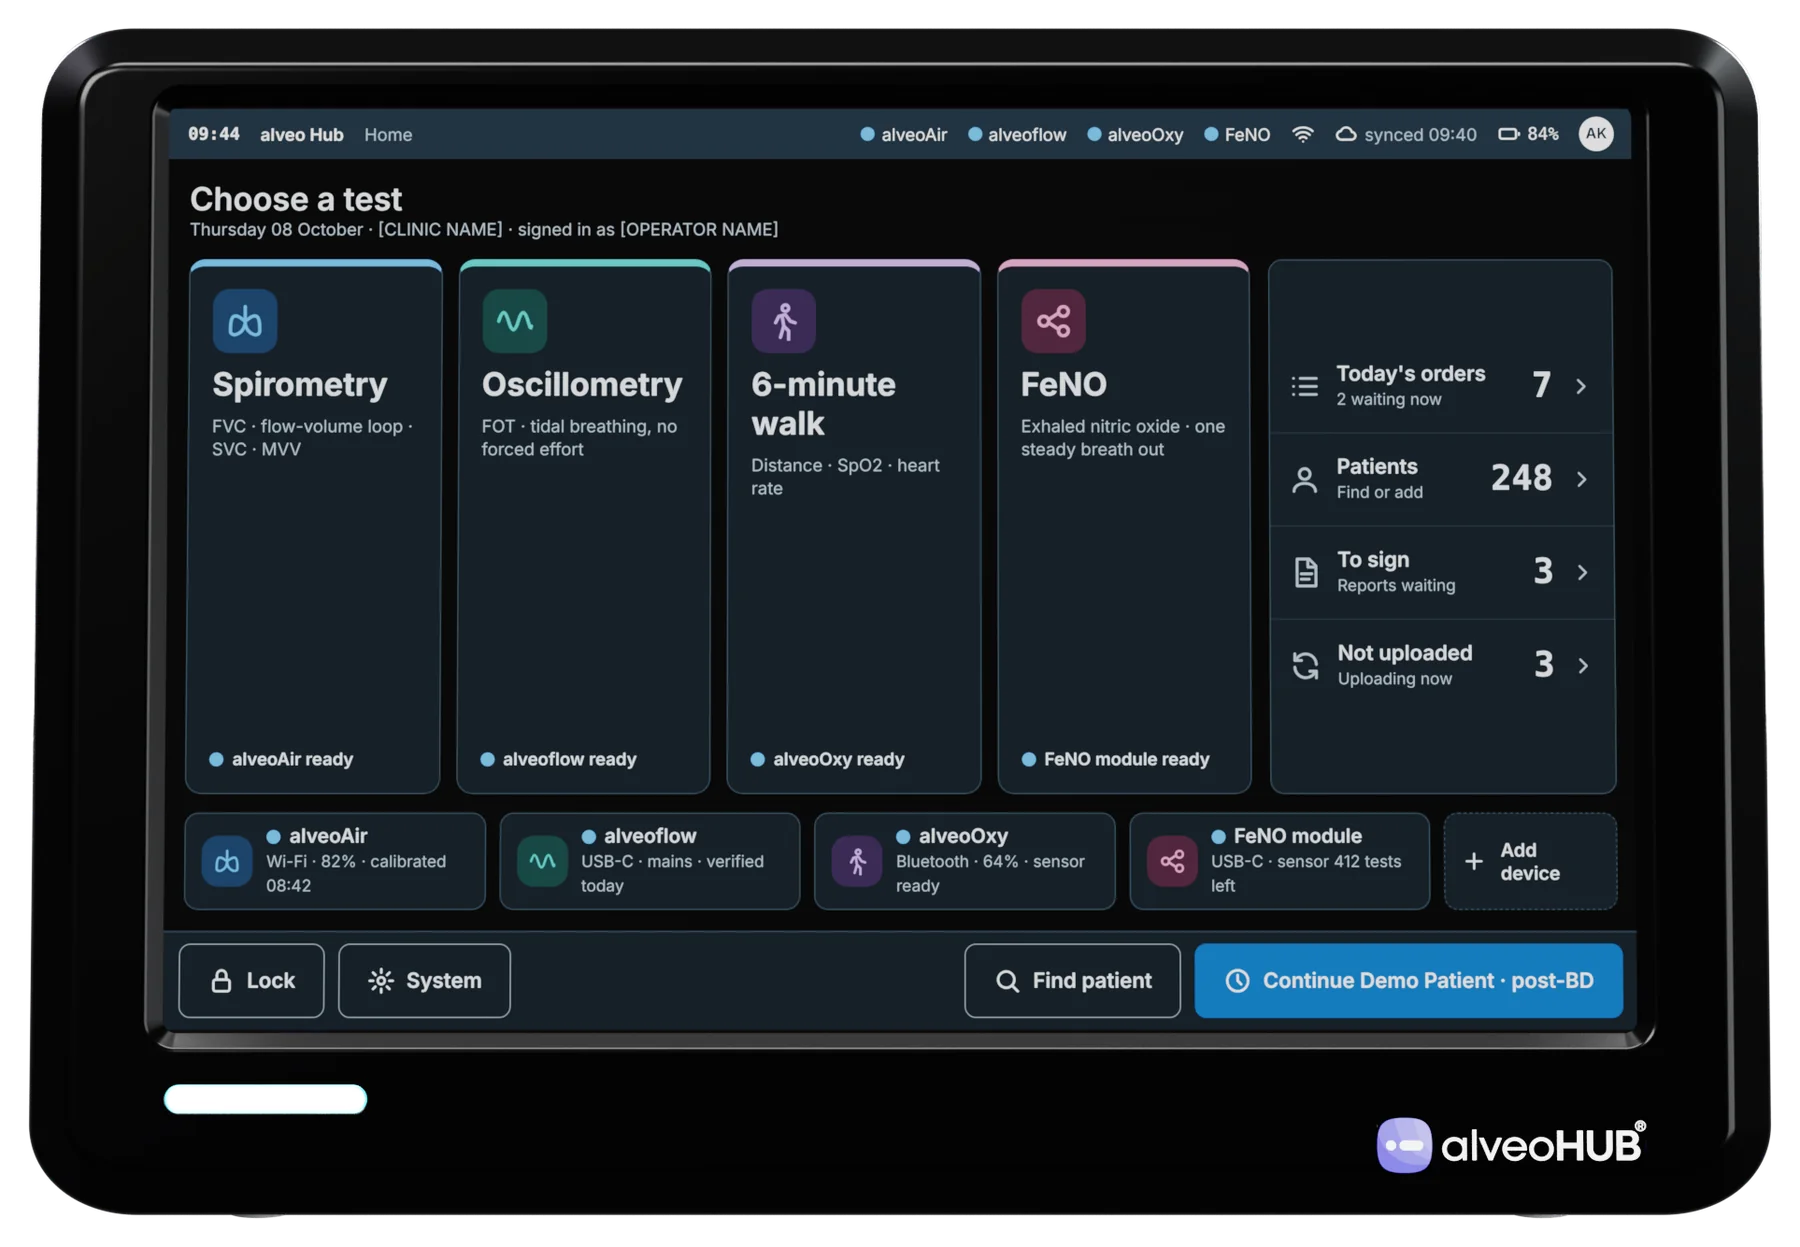Expand the Not uploaded row chevron
Viewport: 1800px width, 1247px height.
coord(1583,666)
